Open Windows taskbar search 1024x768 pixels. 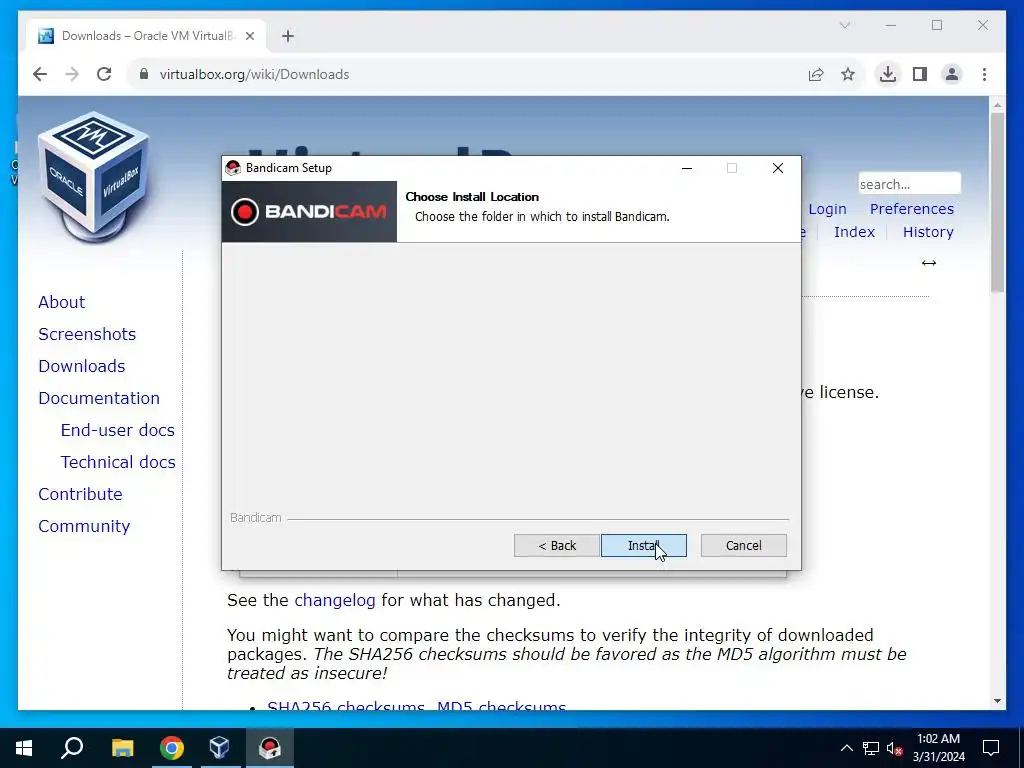pyautogui.click(x=72, y=748)
